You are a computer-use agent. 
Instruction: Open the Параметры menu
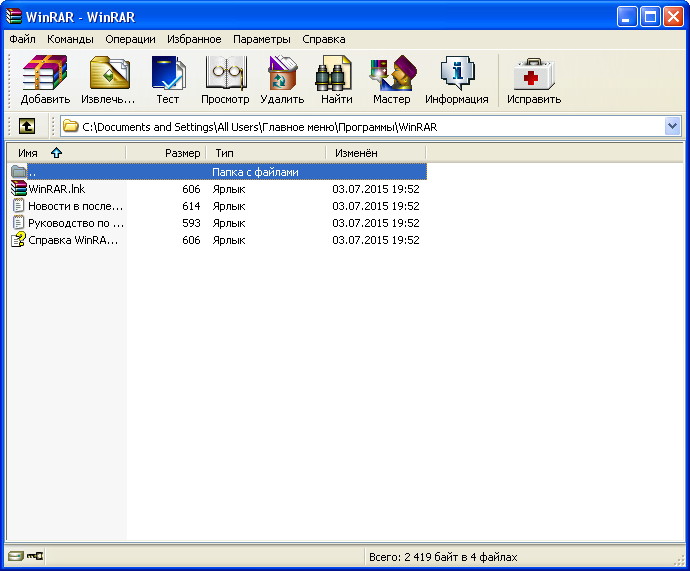[x=262, y=39]
